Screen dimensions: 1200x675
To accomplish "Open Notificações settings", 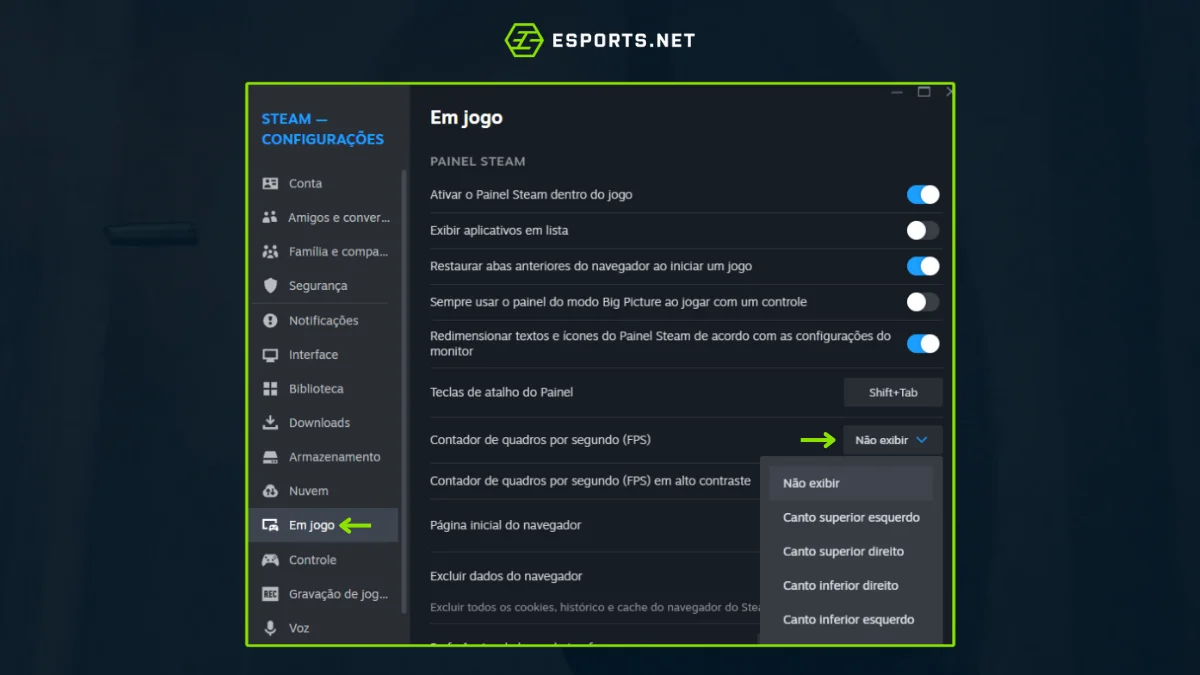I will click(x=325, y=320).
